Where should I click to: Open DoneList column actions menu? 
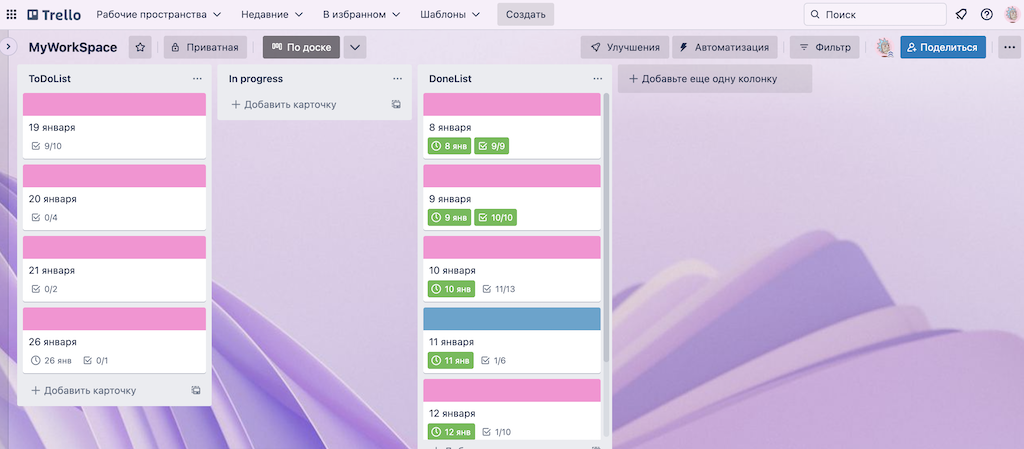click(597, 79)
